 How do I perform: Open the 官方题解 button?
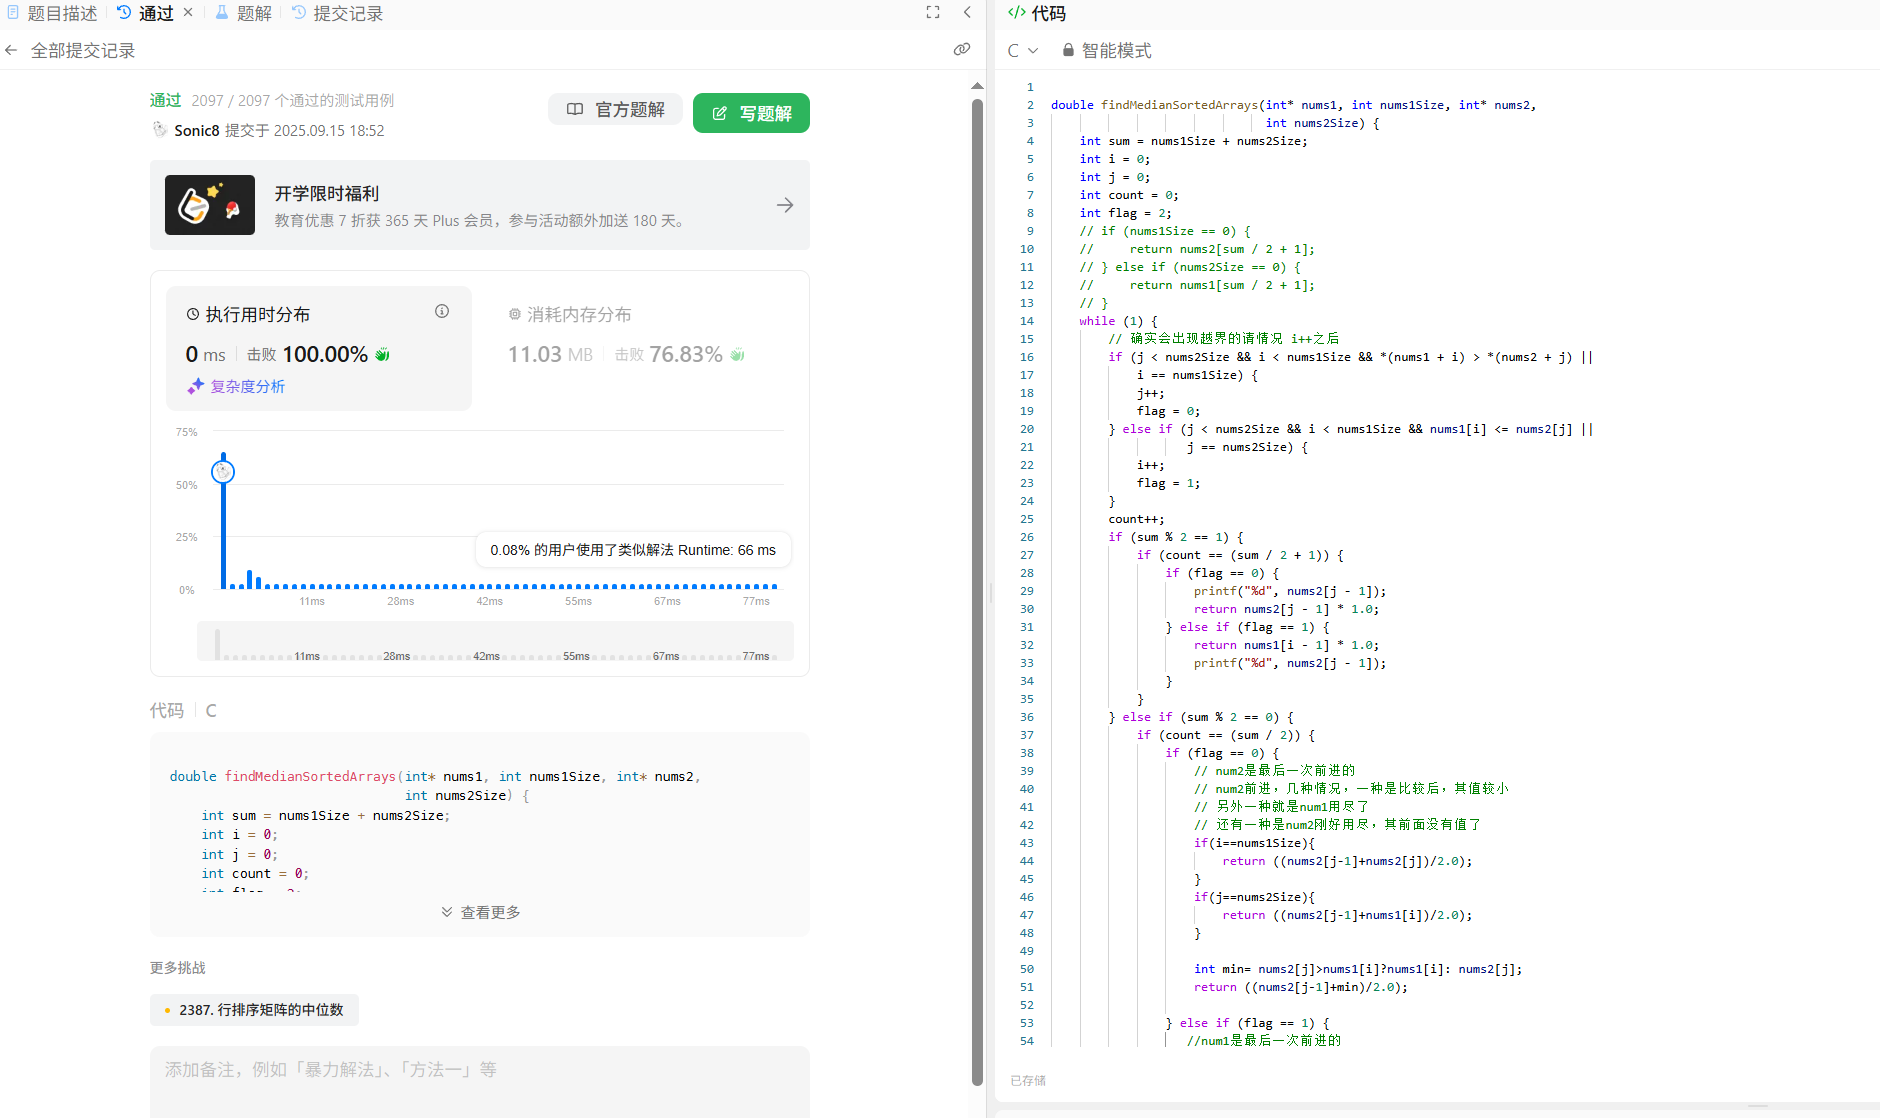point(615,109)
